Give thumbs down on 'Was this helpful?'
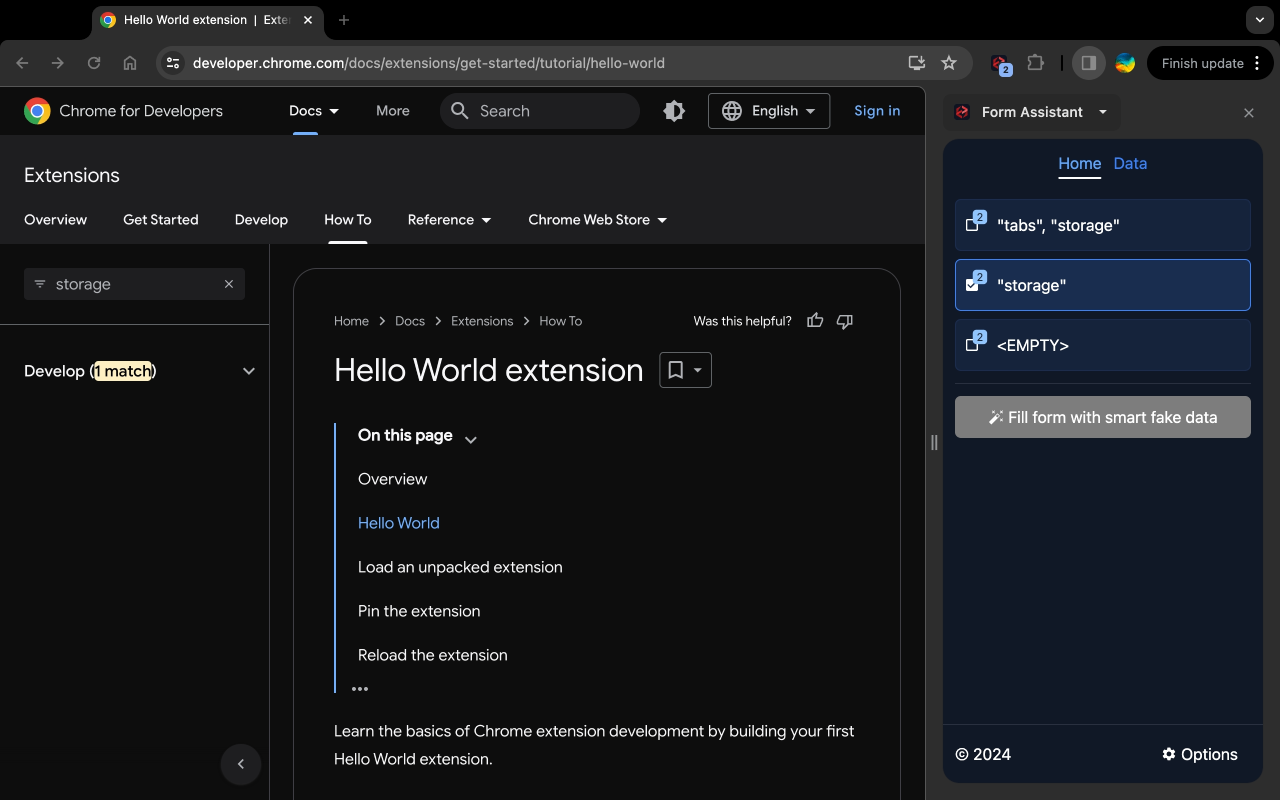 click(844, 320)
